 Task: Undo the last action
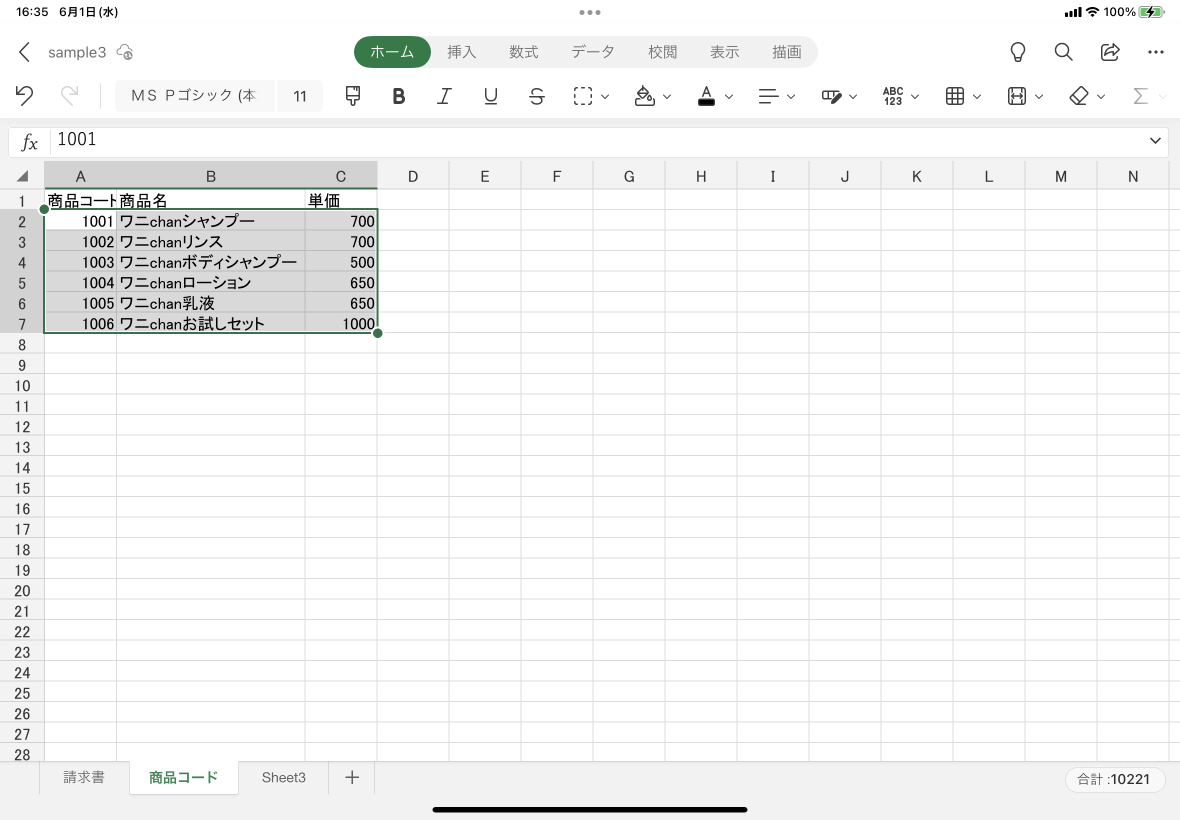(x=24, y=96)
